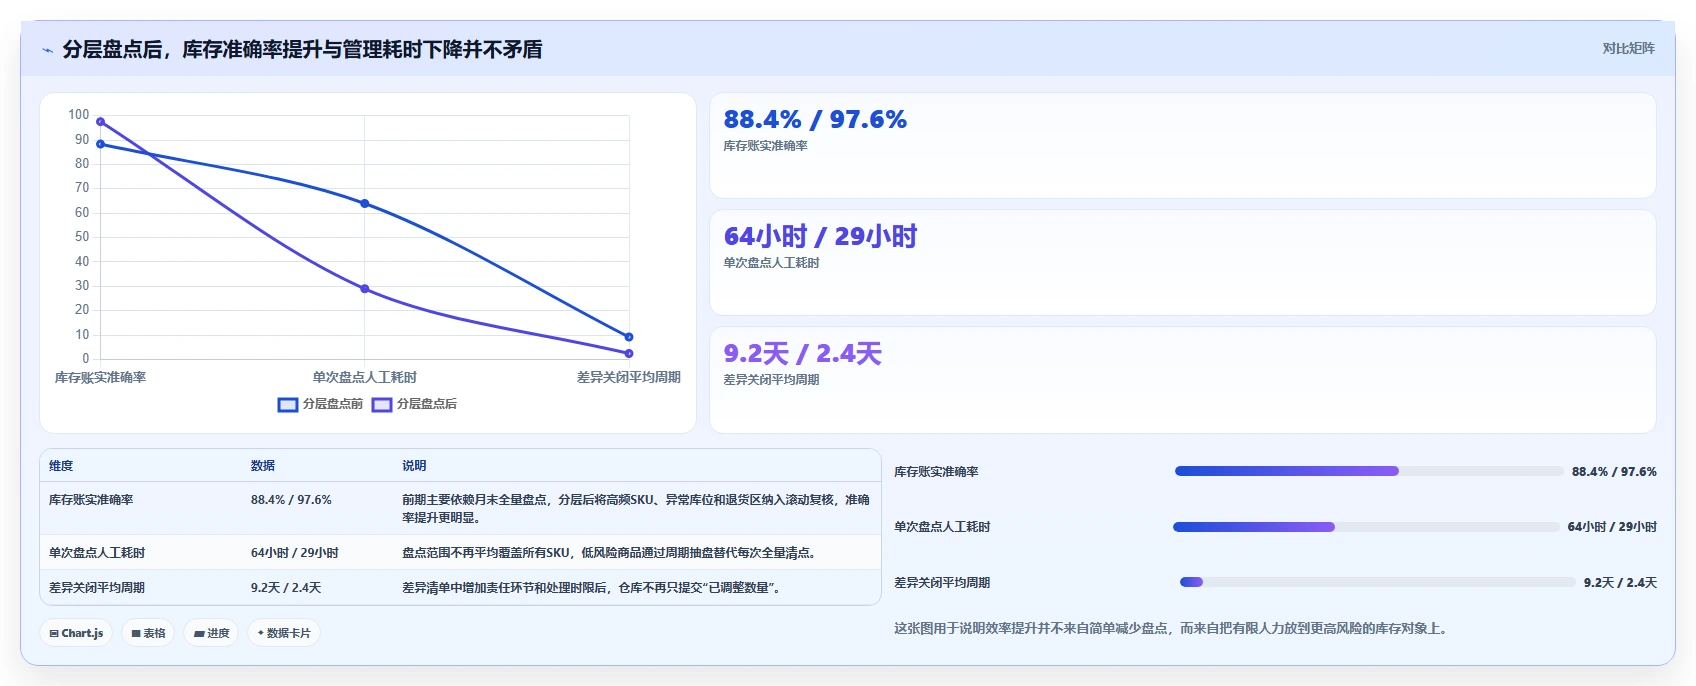Click the 单次盘点人工耗时 progress bar

[x=1366, y=527]
